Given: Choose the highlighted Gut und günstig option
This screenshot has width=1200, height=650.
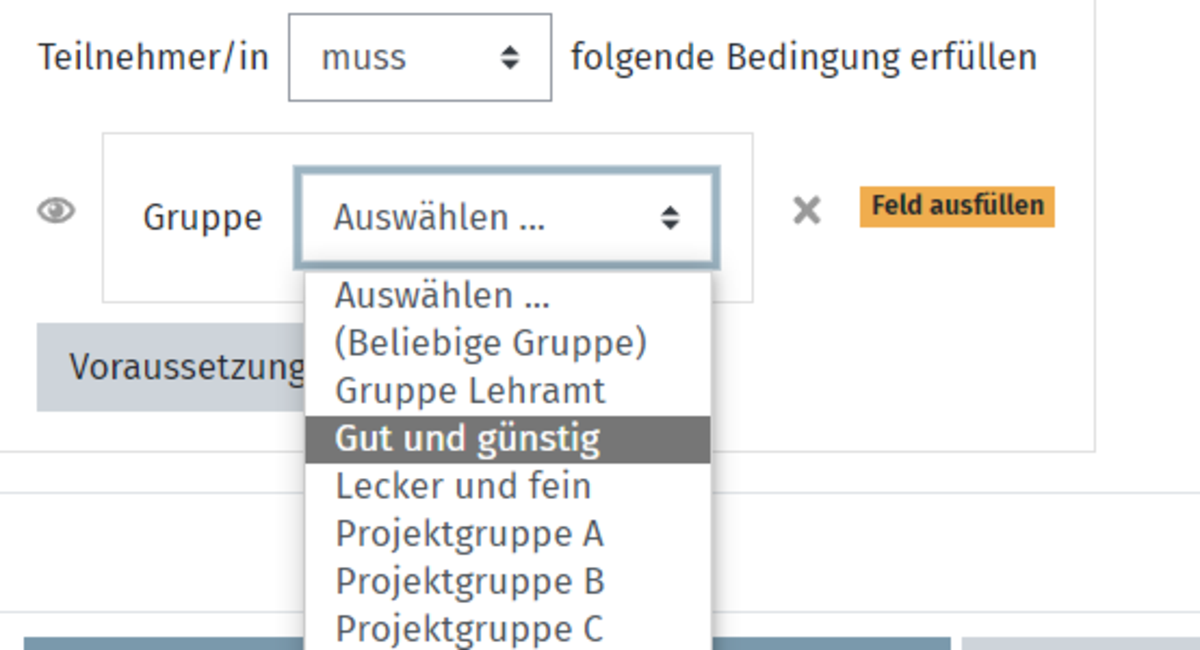Looking at the screenshot, I should (508, 439).
